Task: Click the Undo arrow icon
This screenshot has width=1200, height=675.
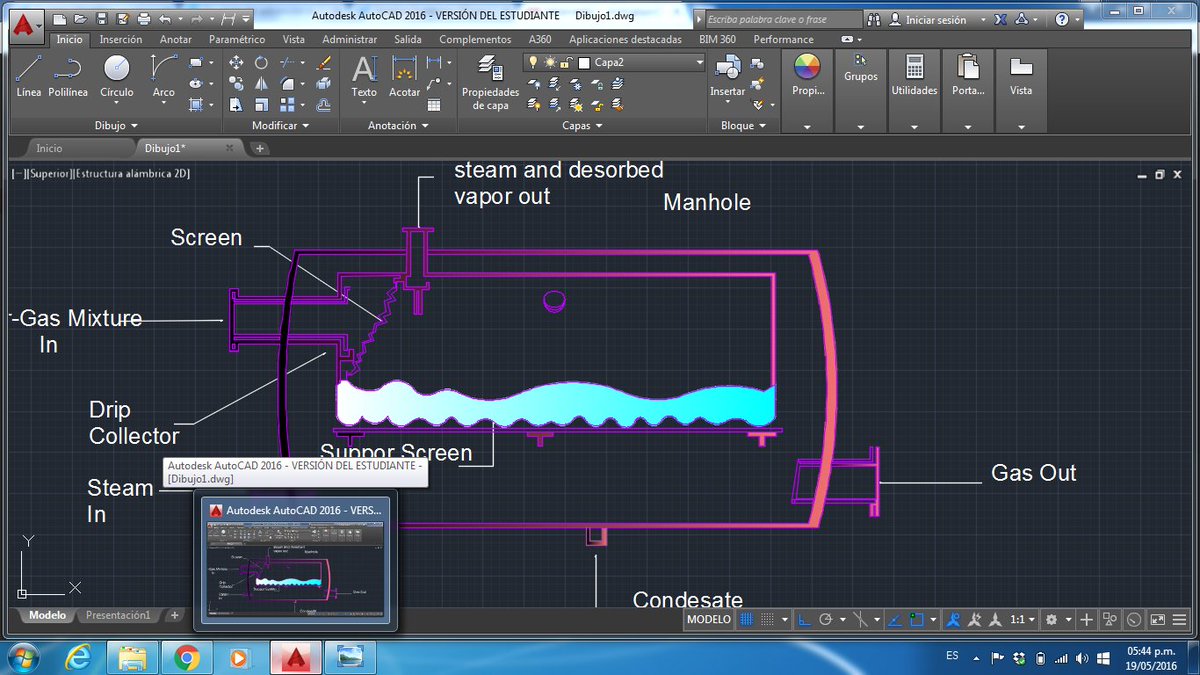Action: click(164, 18)
